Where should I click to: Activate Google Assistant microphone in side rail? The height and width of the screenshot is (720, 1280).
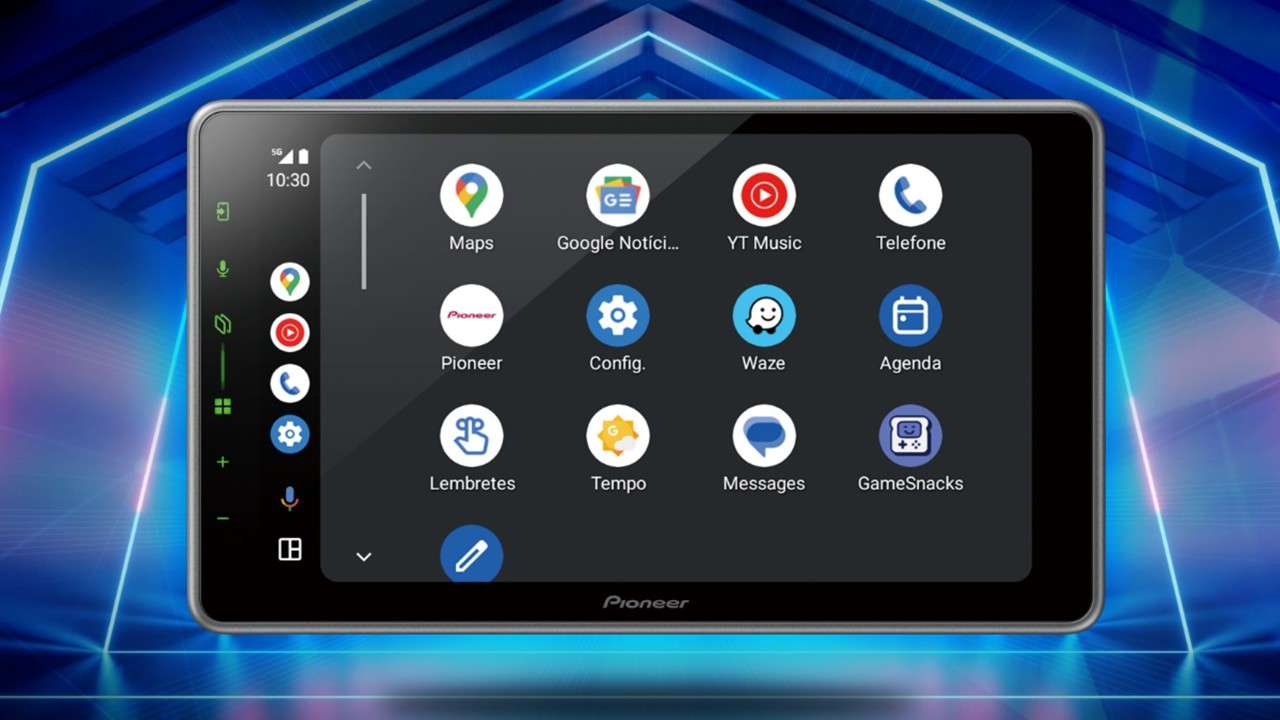click(x=290, y=498)
